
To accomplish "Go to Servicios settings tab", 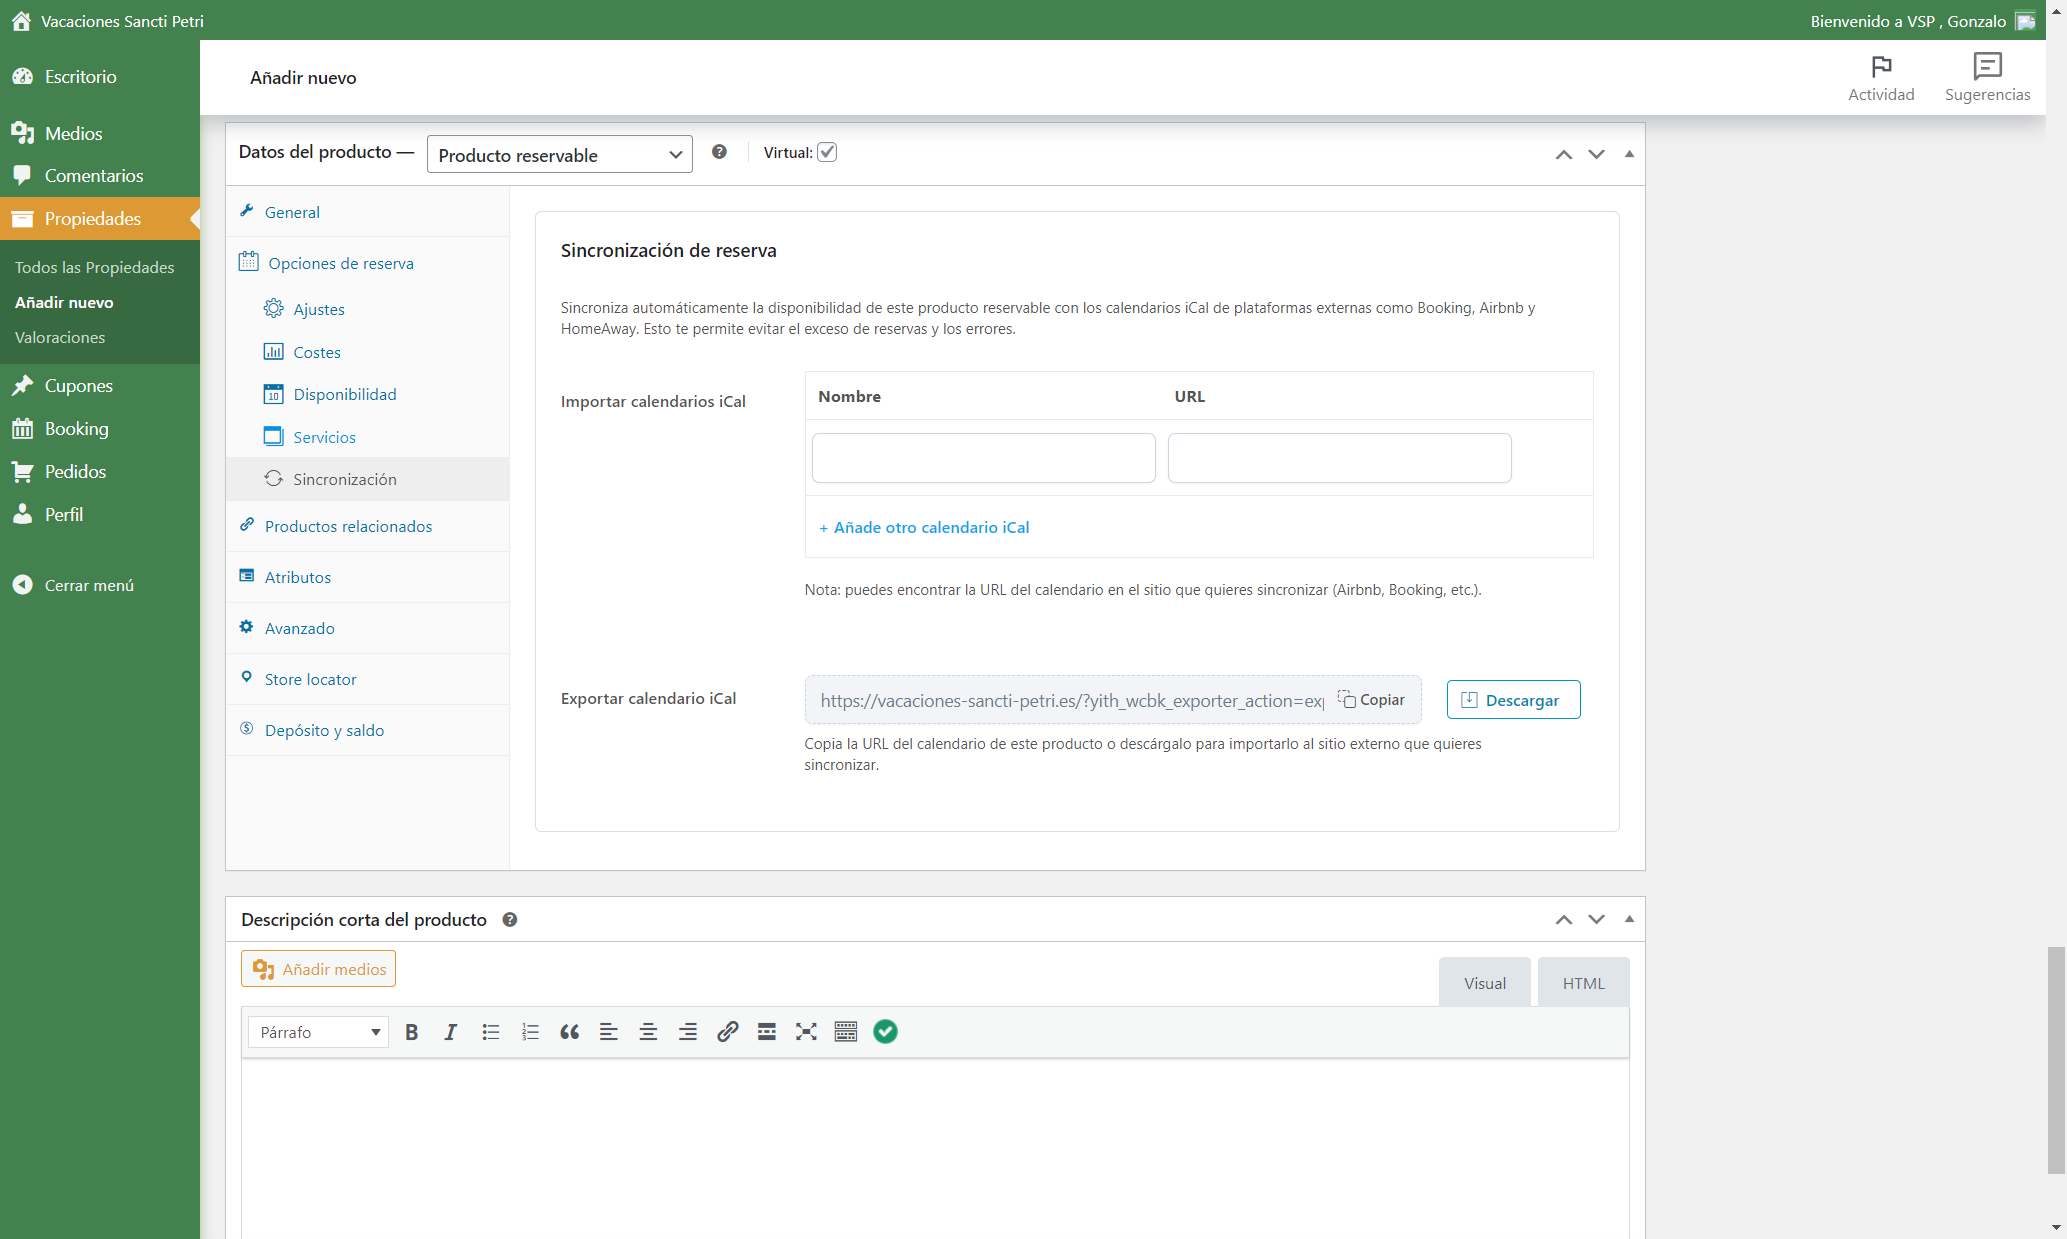I will (x=324, y=437).
